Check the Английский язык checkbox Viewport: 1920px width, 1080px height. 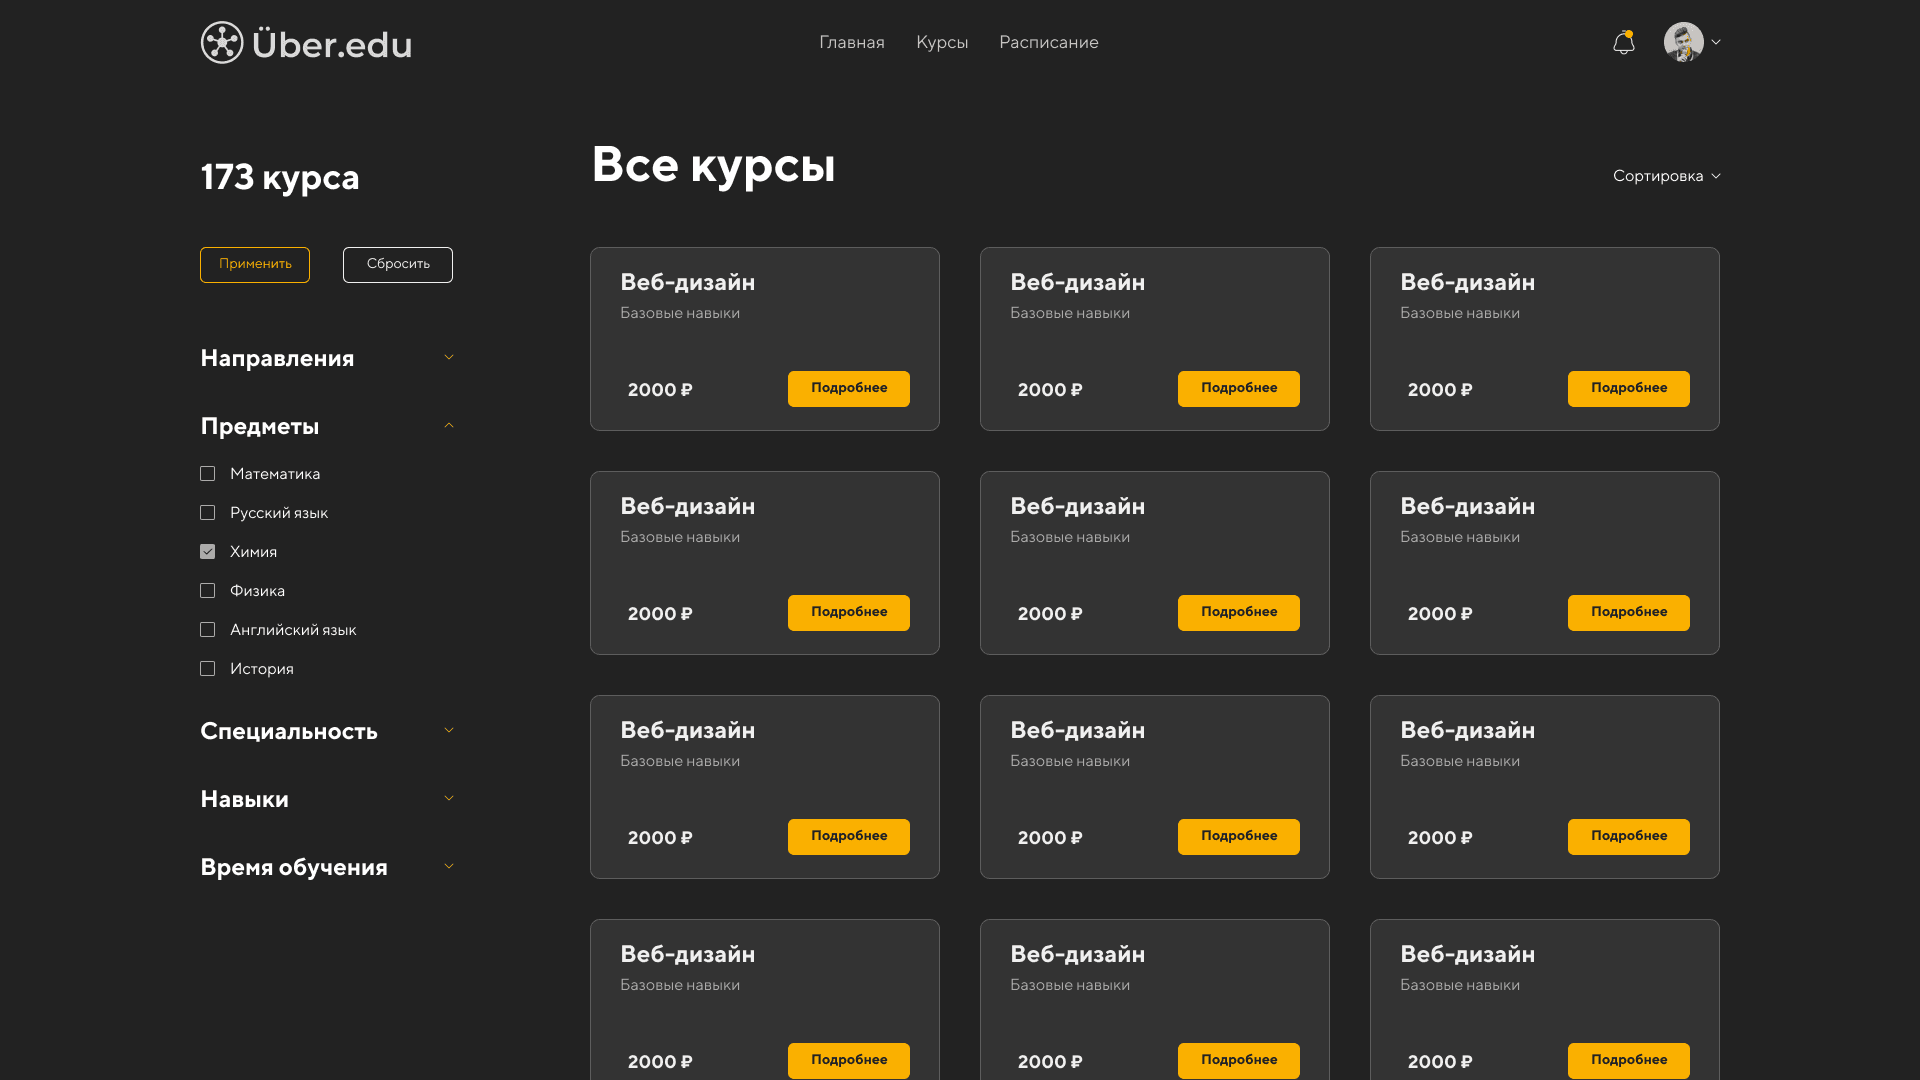pyautogui.click(x=208, y=630)
